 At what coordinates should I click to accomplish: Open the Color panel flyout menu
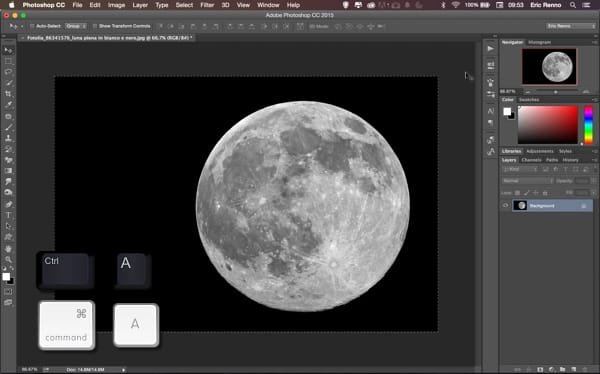pos(595,100)
